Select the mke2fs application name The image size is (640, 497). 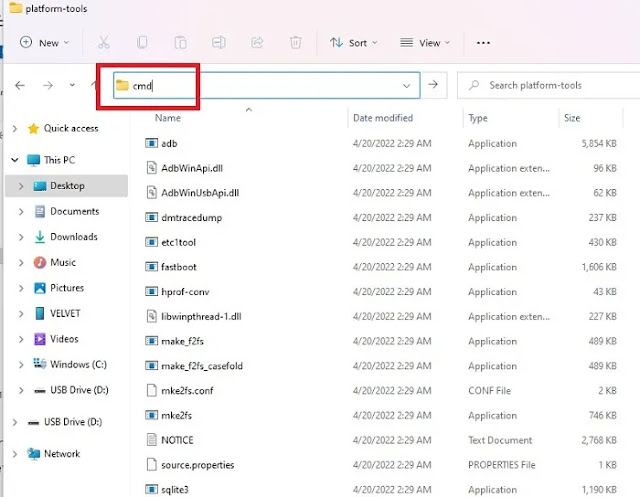pos(176,415)
